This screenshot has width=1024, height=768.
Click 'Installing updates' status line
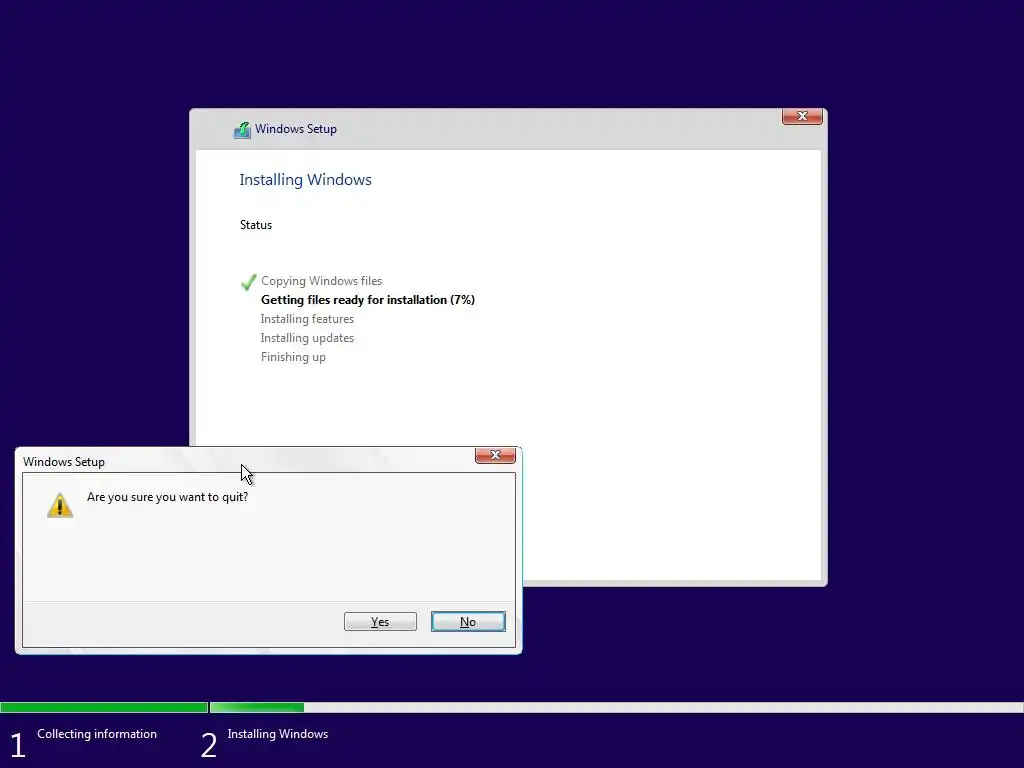[x=307, y=338]
